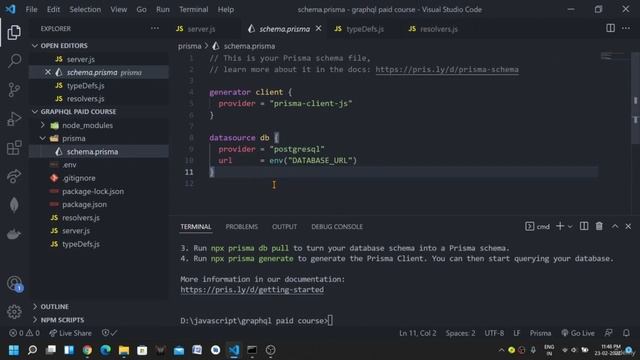640x360 pixels.
Task: Open the Live Share activity bar icon
Action: point(14,176)
